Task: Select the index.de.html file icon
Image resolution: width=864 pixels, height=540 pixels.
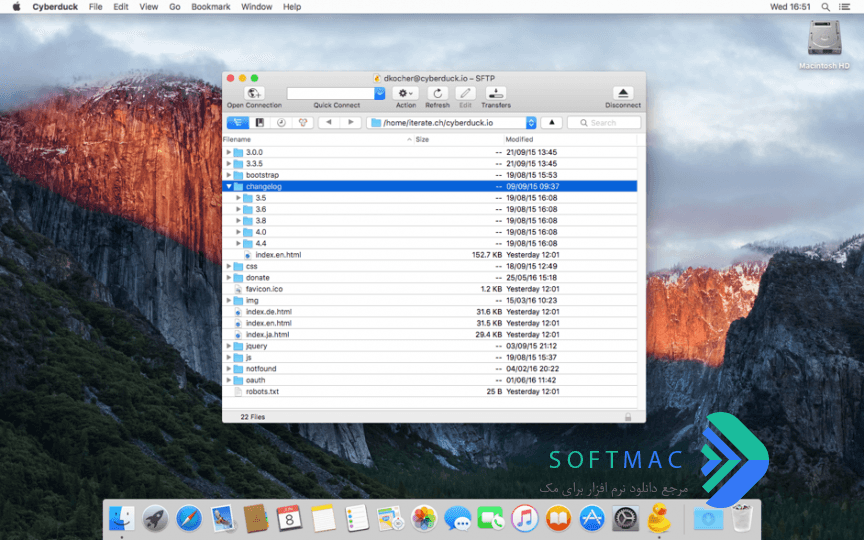Action: coord(238,312)
